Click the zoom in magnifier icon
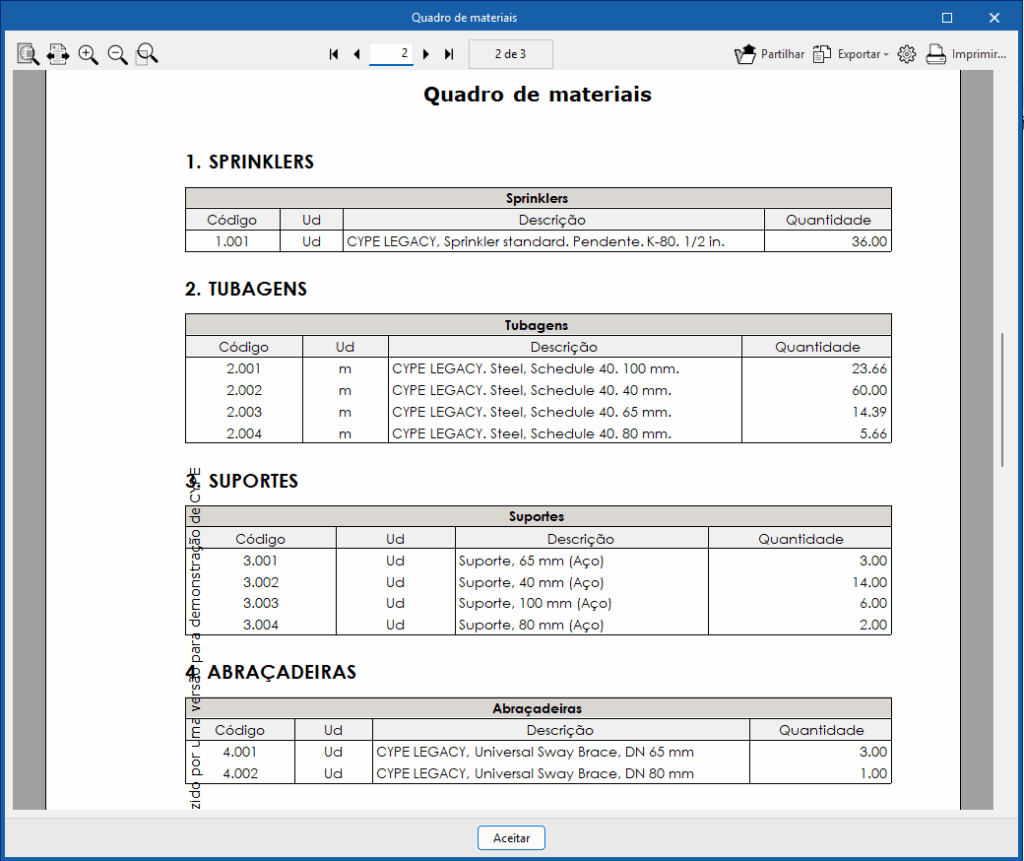Screen dimensions: 1024x861 [x=88, y=54]
